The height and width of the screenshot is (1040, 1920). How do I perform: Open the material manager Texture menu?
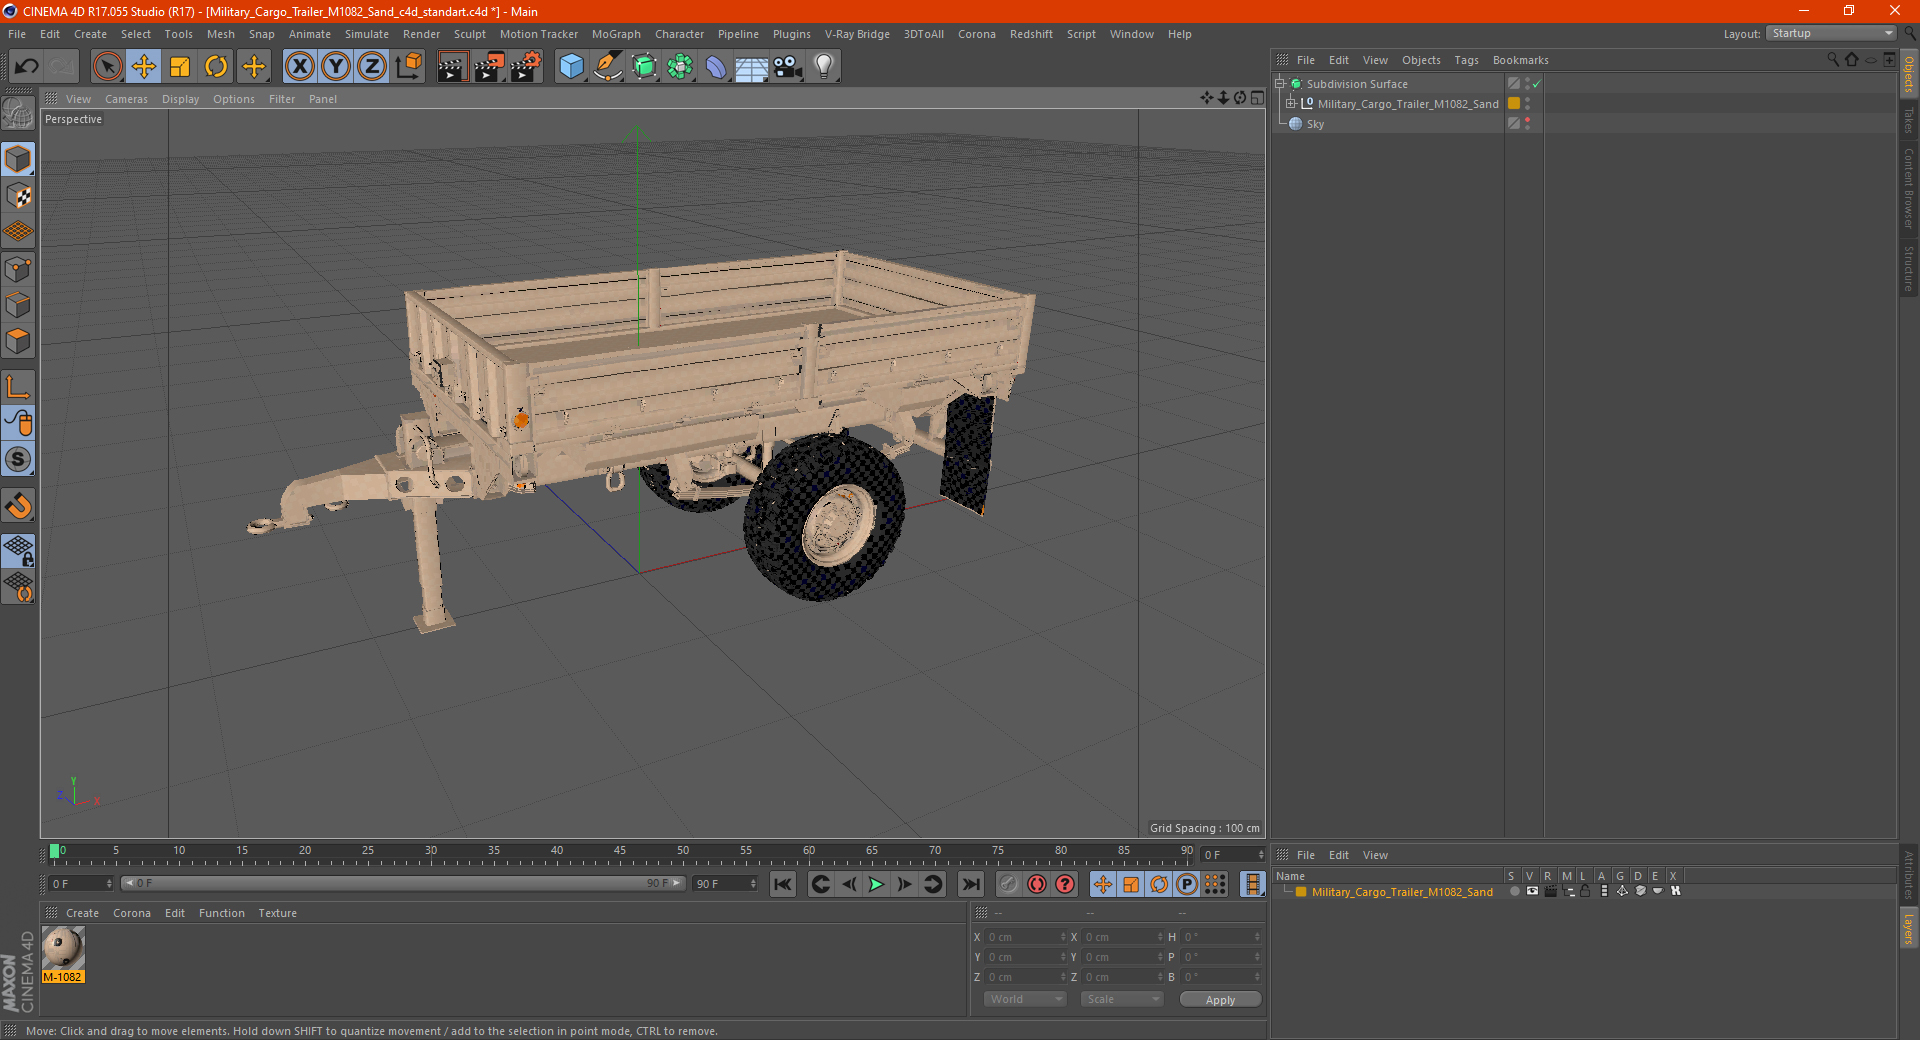coord(277,913)
